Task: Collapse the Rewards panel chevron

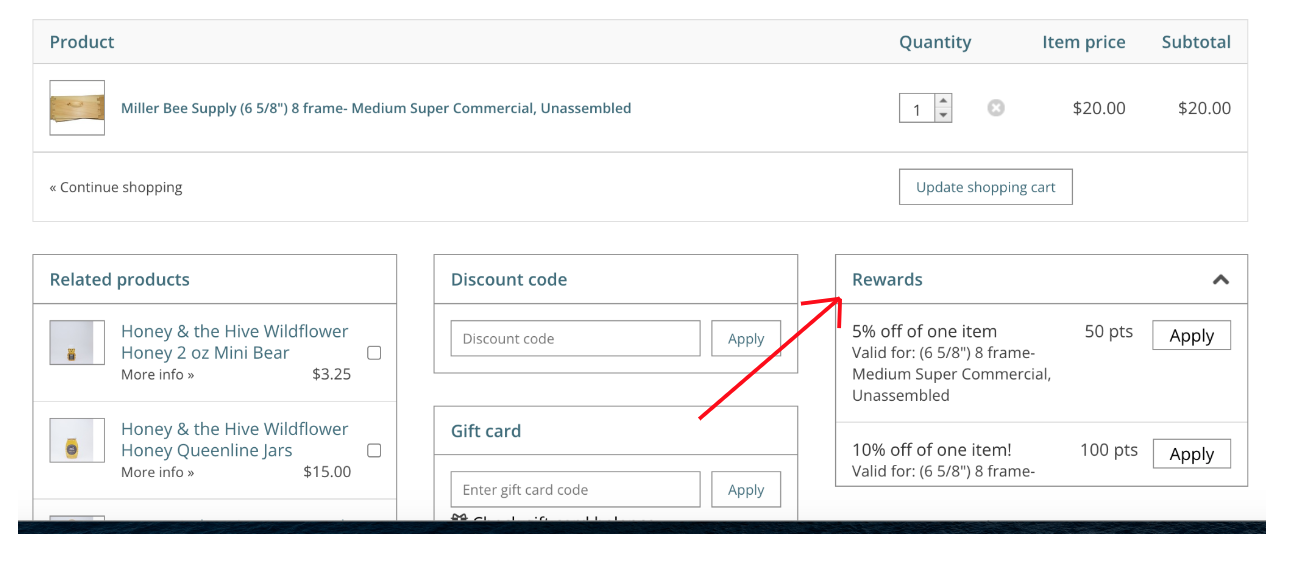Action: pos(1220,280)
